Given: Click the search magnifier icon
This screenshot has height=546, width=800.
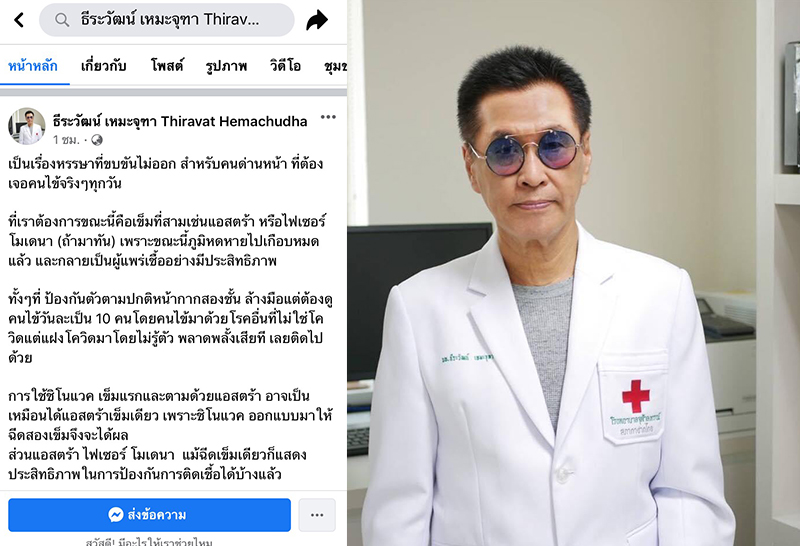Looking at the screenshot, I should tap(62, 20).
